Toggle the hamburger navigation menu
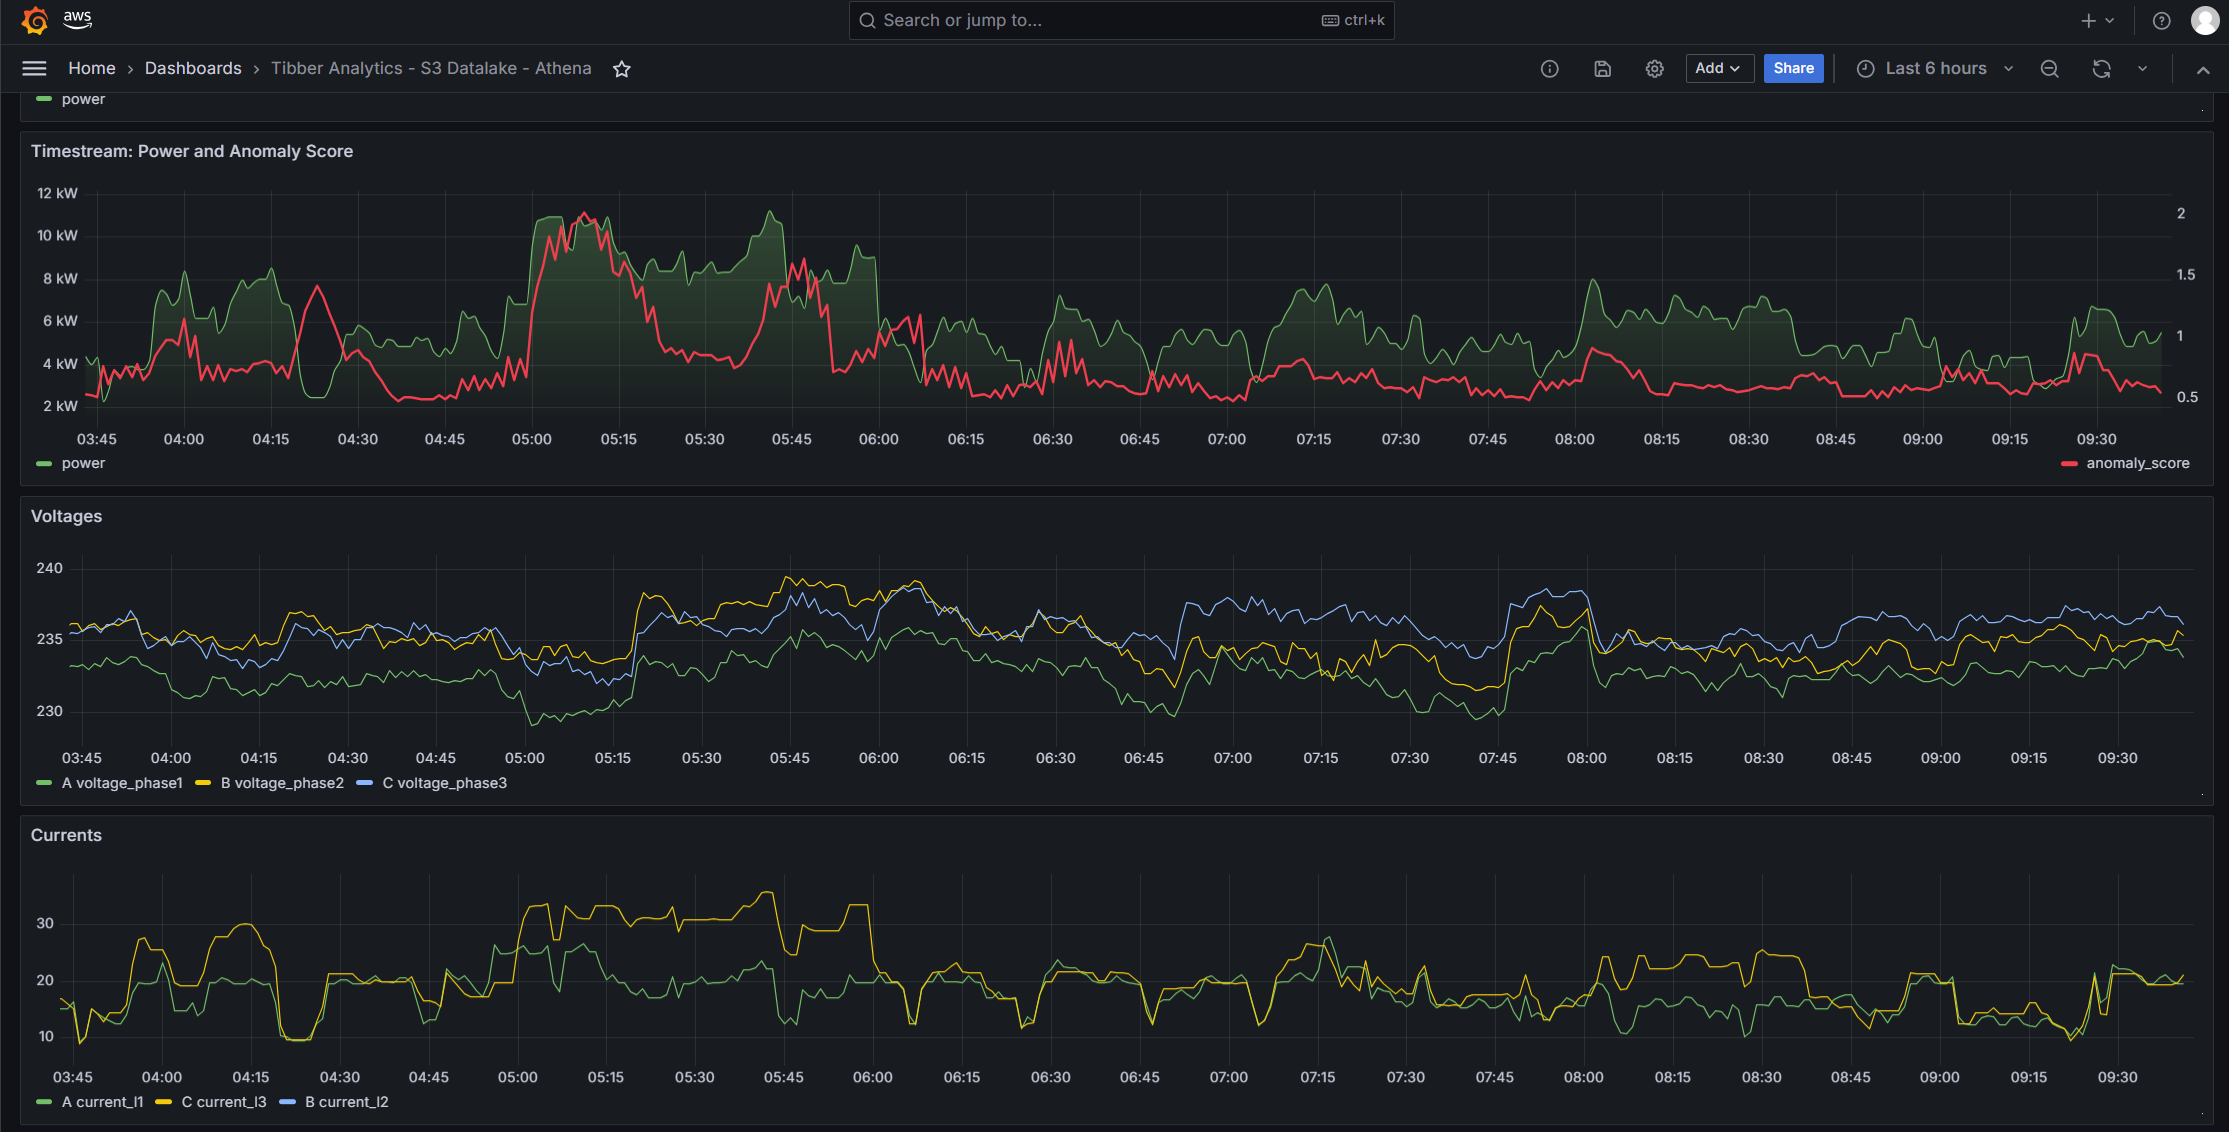This screenshot has height=1132, width=2229. click(x=34, y=68)
